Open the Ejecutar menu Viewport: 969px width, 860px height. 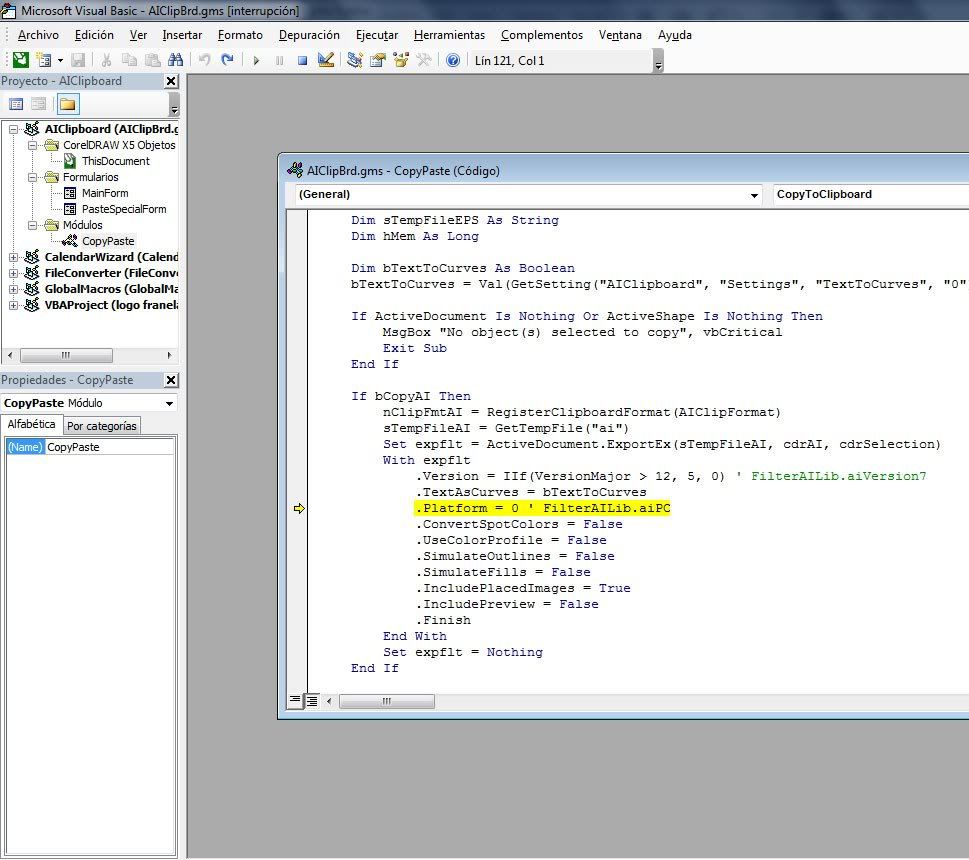click(x=377, y=35)
